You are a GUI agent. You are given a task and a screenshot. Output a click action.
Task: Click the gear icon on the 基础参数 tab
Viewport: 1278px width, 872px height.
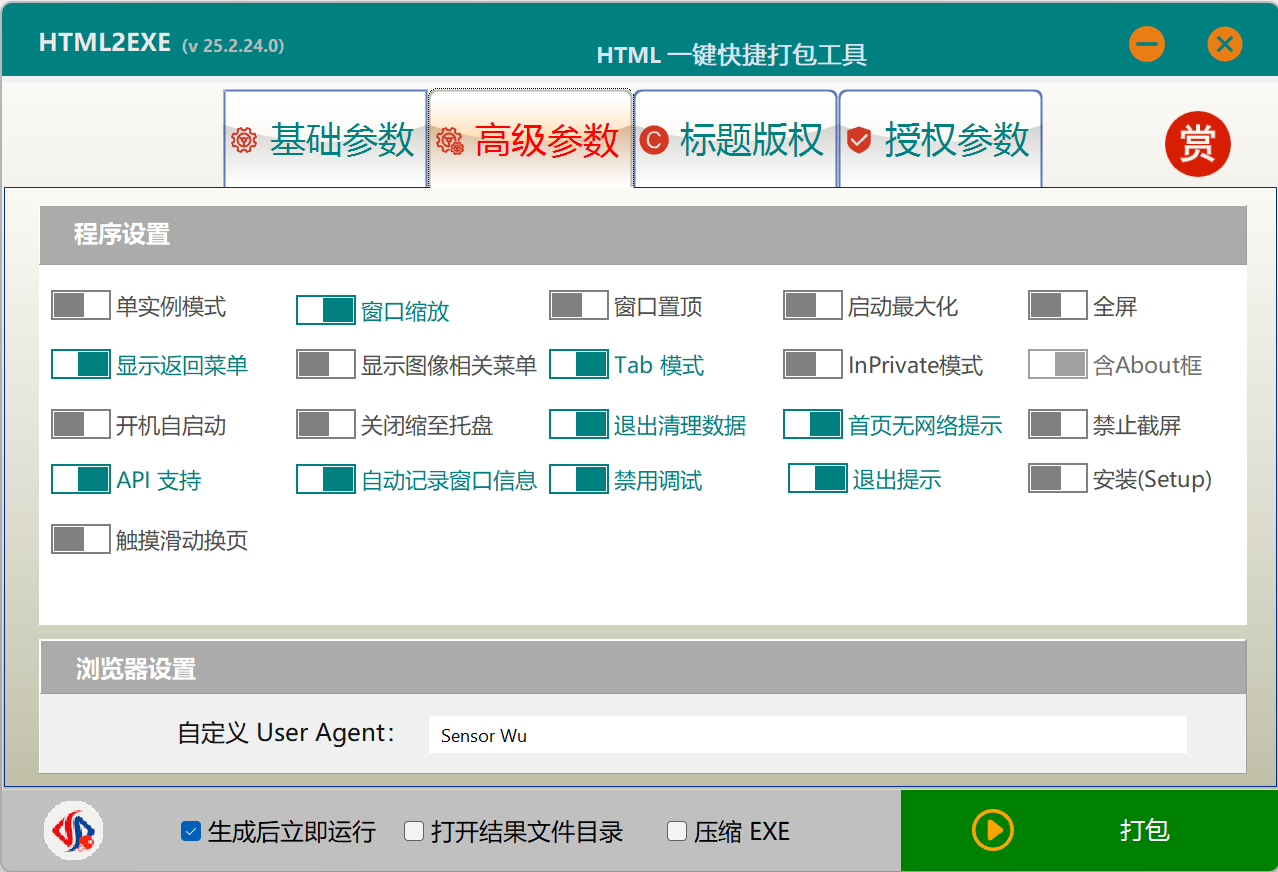pos(244,140)
